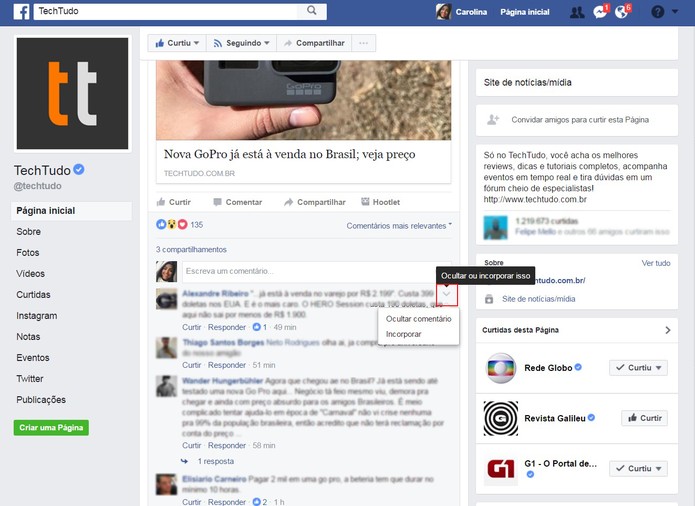Click the invite friends person icon
Viewport: 695px width, 506px height.
493,120
